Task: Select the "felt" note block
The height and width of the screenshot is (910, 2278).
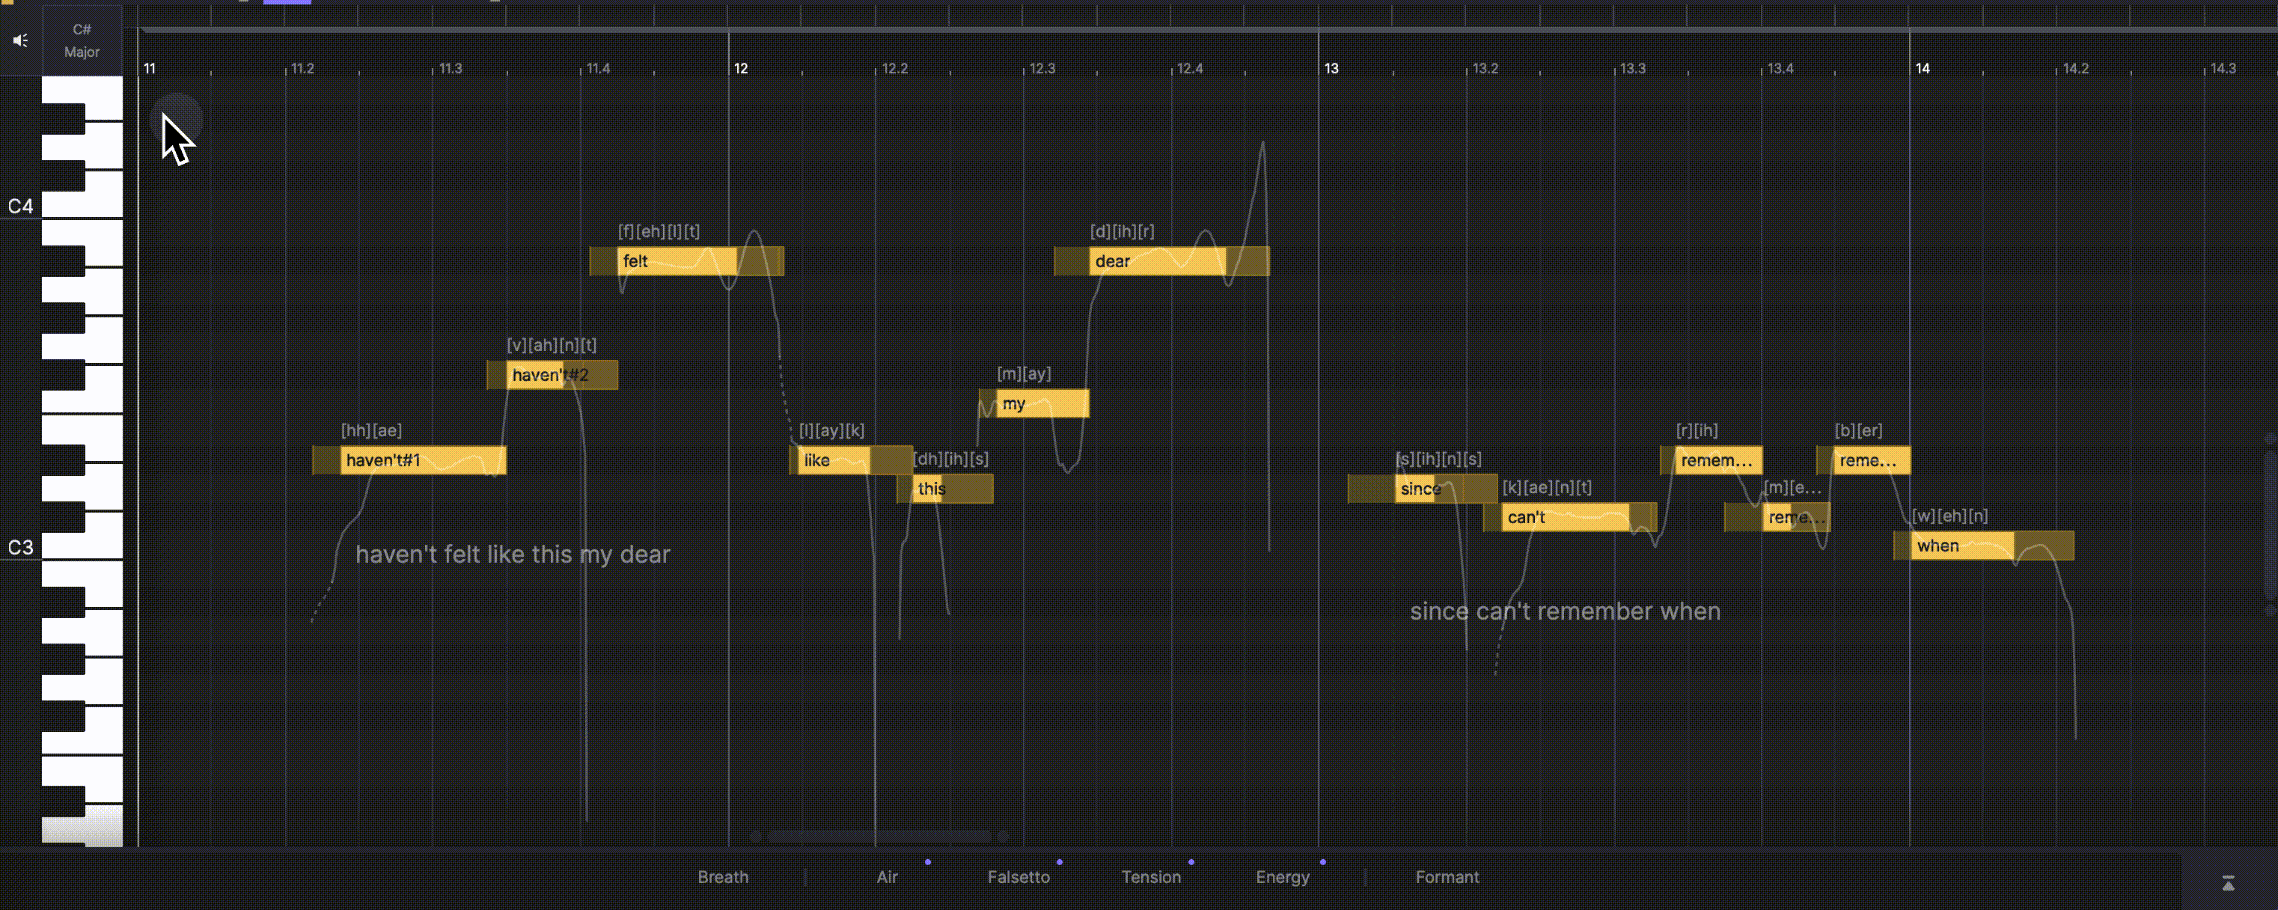Action: click(x=677, y=261)
